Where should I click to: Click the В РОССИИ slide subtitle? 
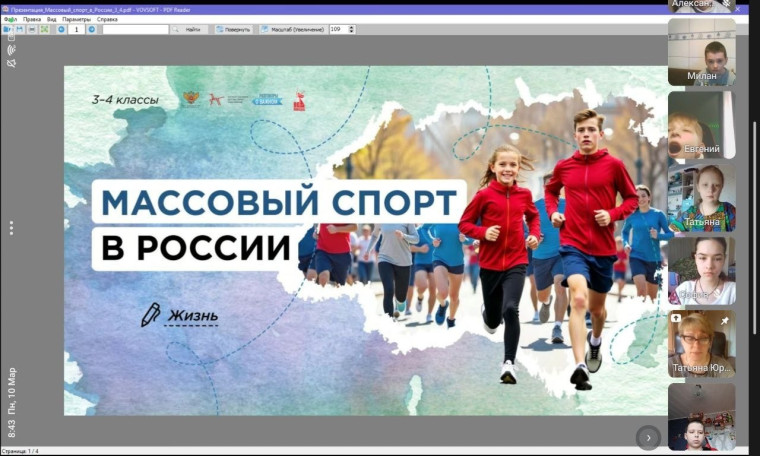click(195, 247)
